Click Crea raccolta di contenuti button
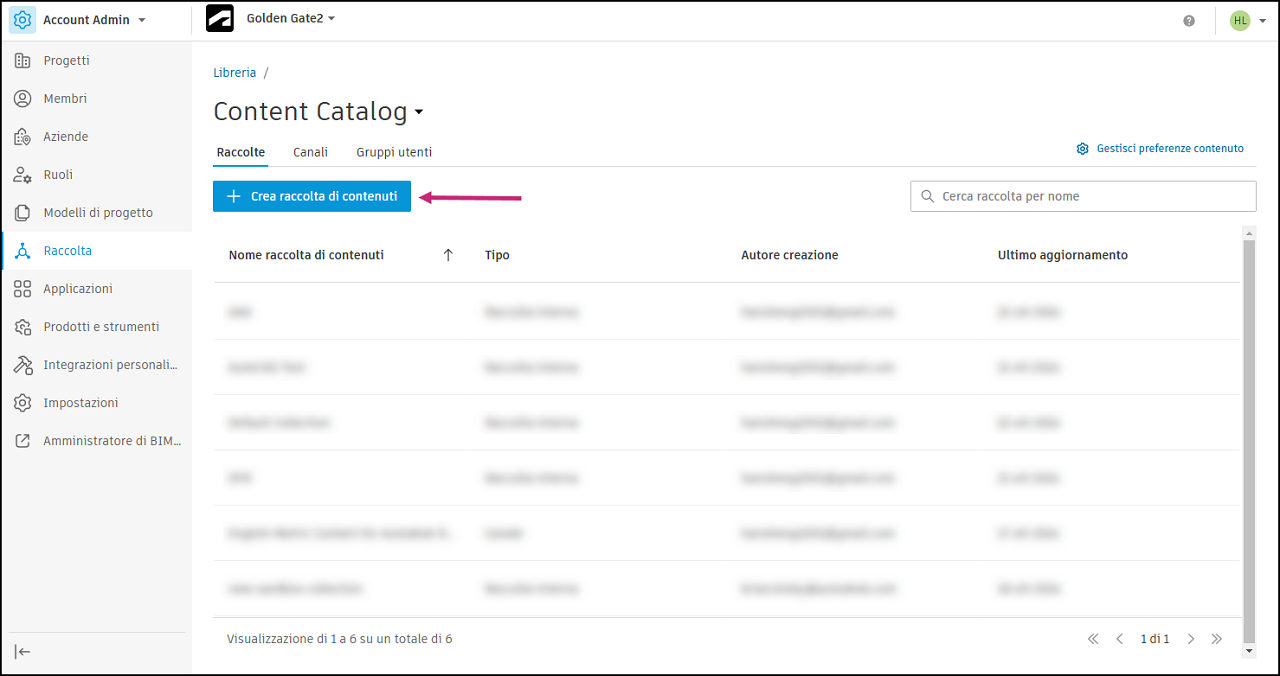Image resolution: width=1280 pixels, height=676 pixels. tap(312, 196)
